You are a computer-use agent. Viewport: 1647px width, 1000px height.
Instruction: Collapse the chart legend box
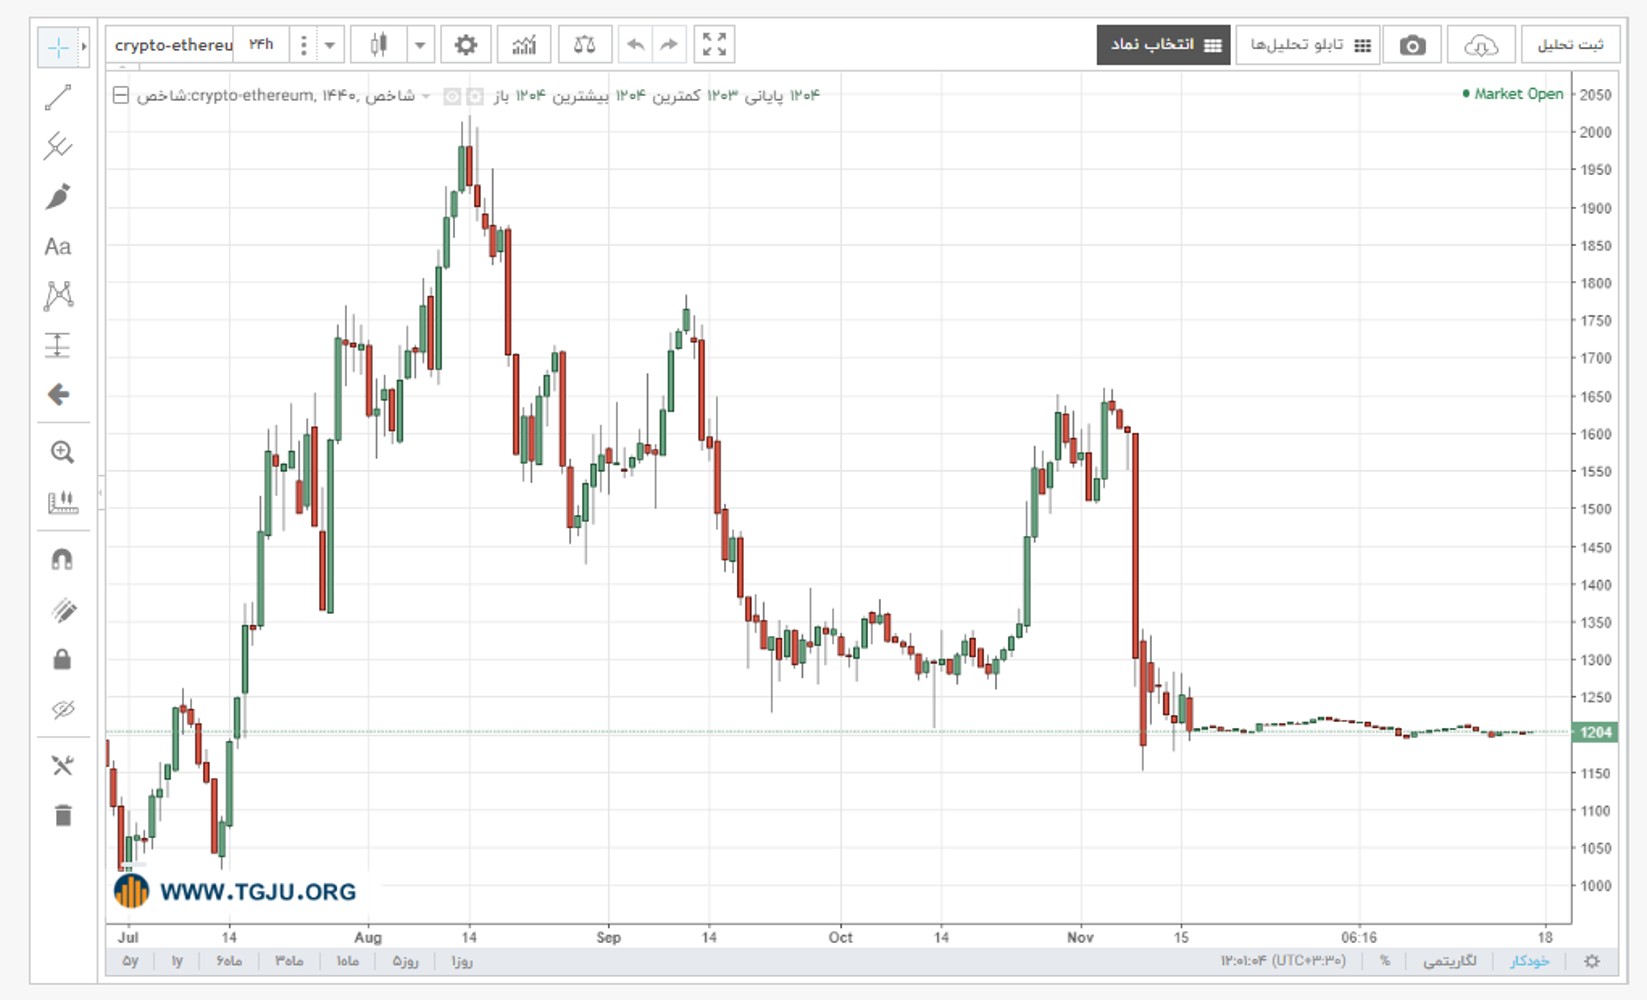point(121,96)
